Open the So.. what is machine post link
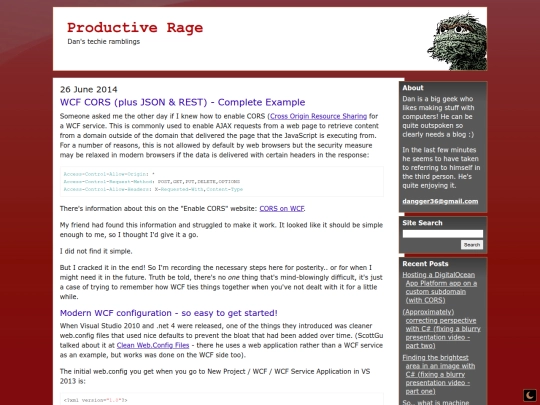Screen dimensions: 540x405 pos(436,402)
